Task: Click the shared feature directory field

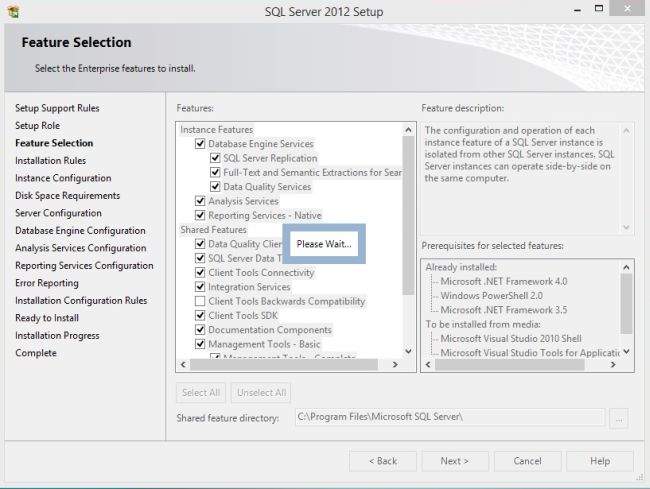Action: point(450,417)
